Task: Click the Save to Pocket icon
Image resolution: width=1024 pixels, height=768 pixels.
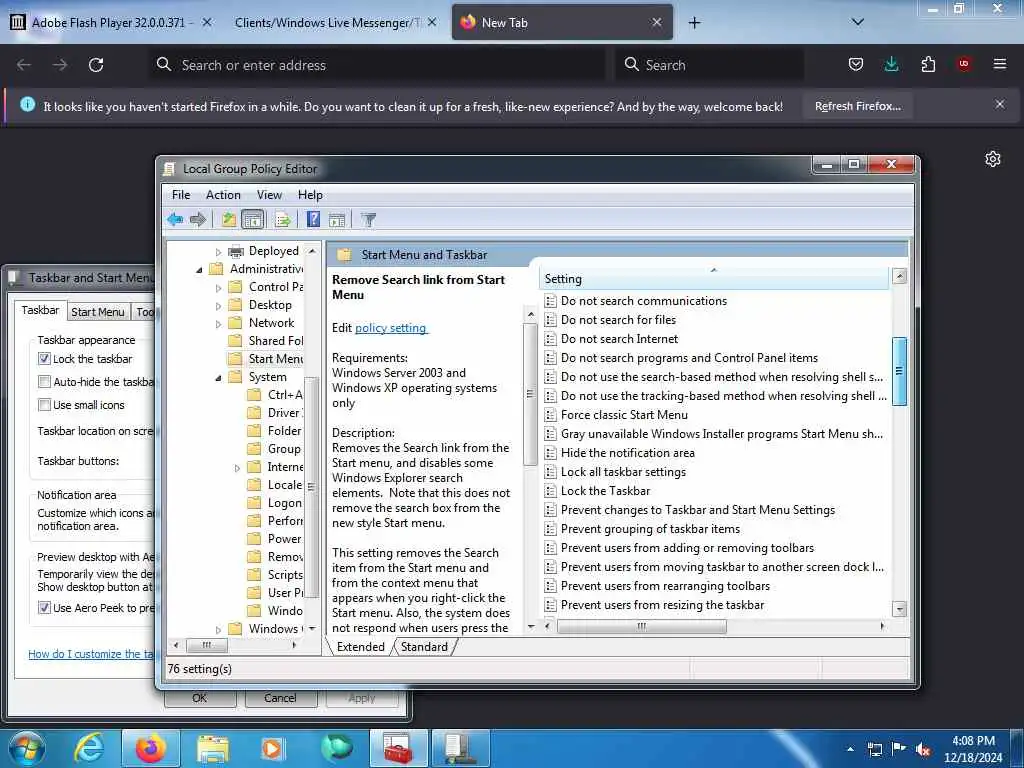Action: (x=856, y=64)
